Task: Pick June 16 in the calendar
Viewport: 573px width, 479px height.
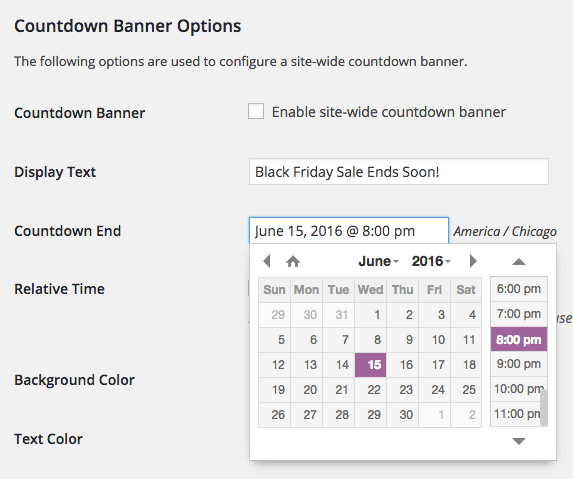Action: pos(402,365)
